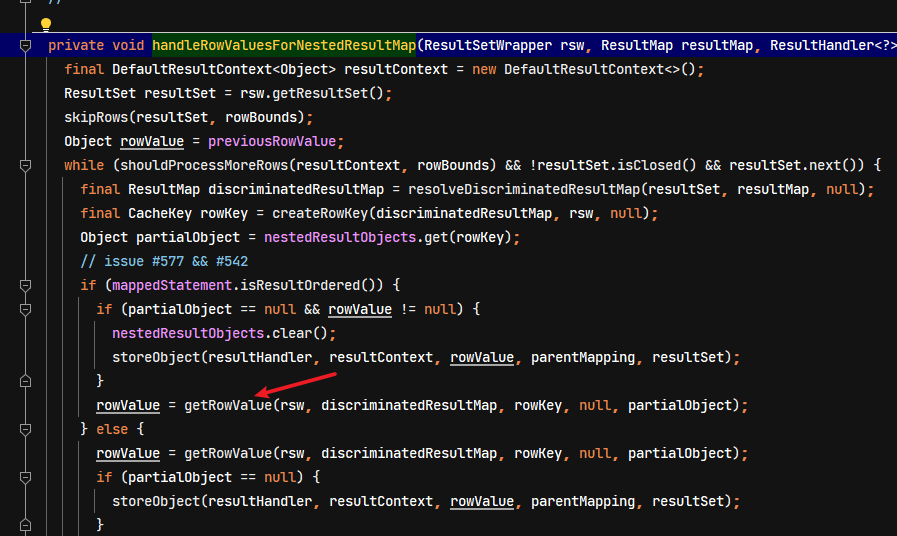Fold the partialObject == null && rowValue block
The image size is (897, 536).
point(25,309)
